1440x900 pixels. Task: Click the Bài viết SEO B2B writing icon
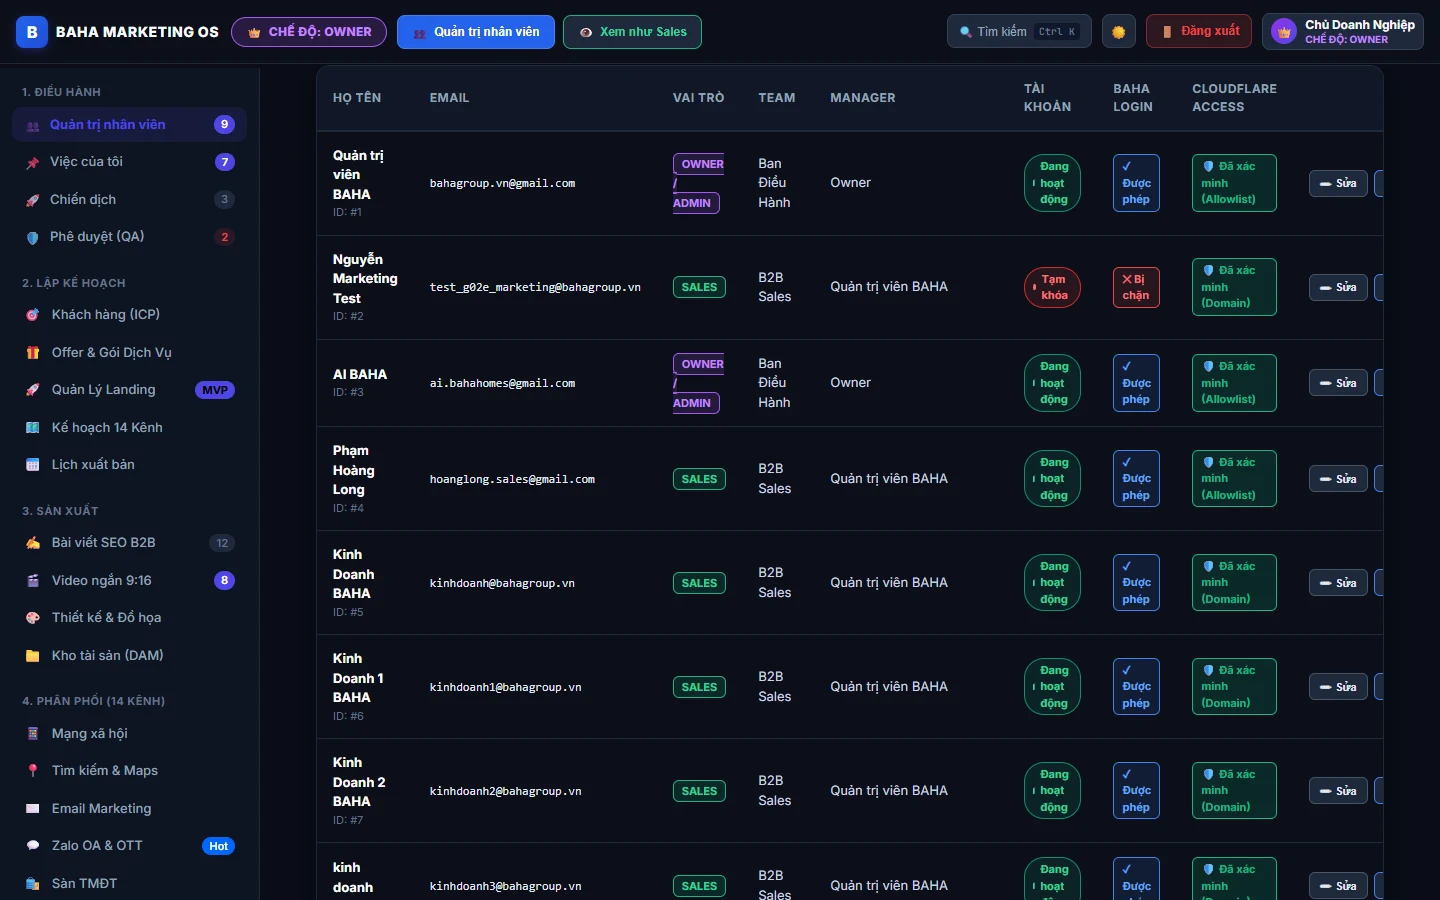point(33,543)
